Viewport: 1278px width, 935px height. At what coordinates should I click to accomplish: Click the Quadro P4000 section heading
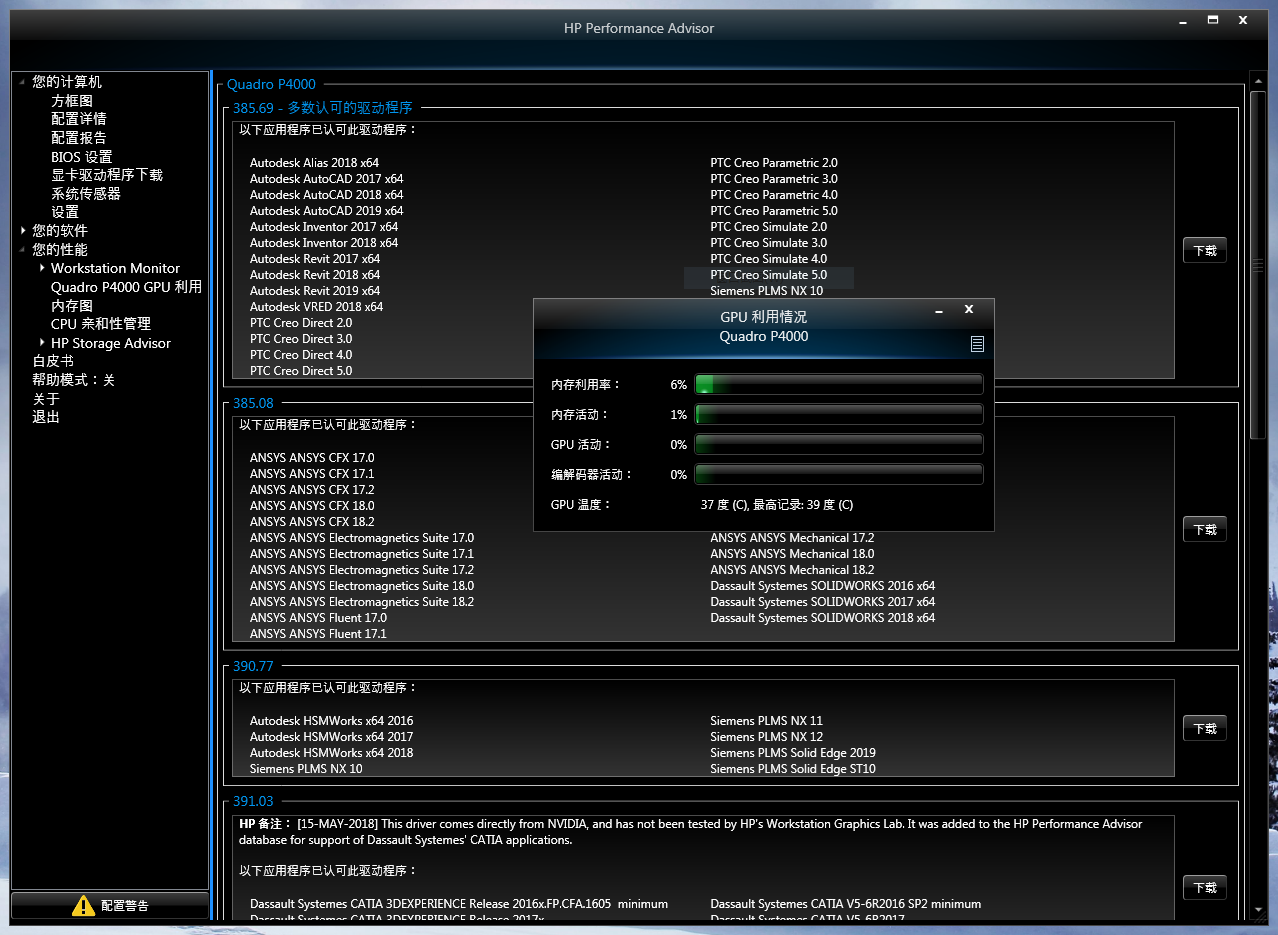pos(271,85)
